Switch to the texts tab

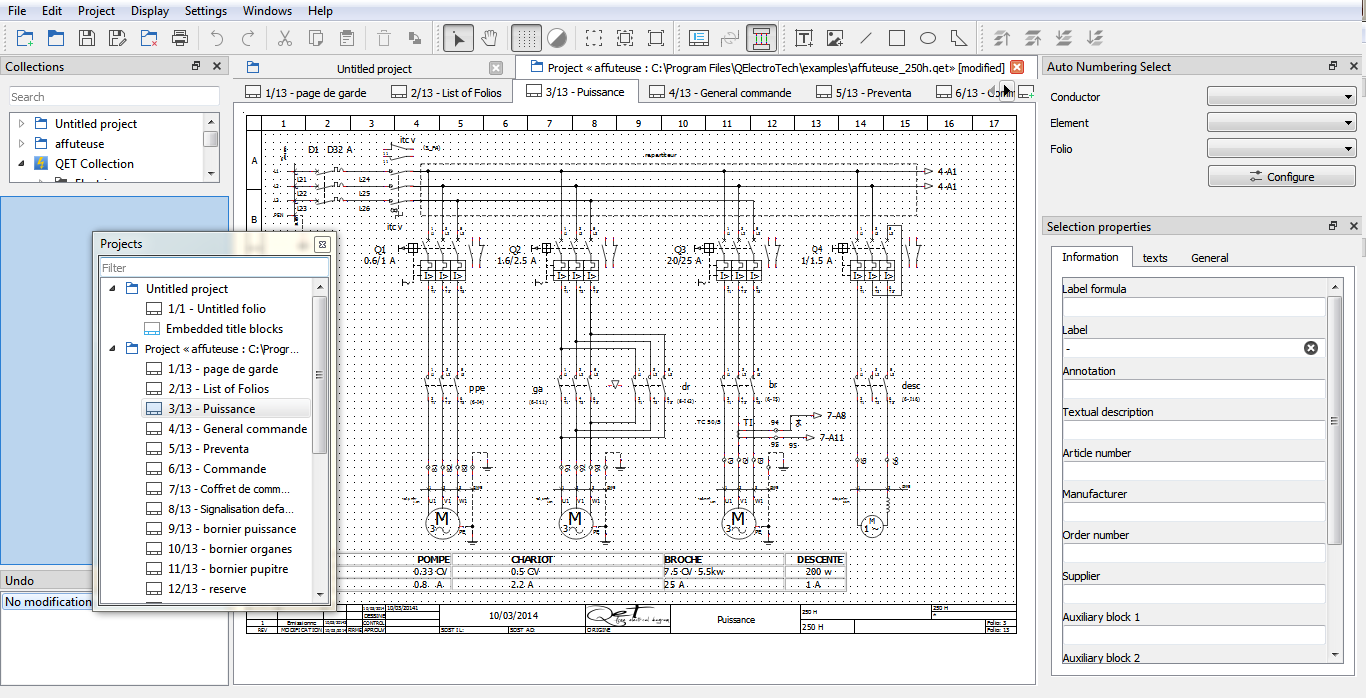pyautogui.click(x=1155, y=257)
